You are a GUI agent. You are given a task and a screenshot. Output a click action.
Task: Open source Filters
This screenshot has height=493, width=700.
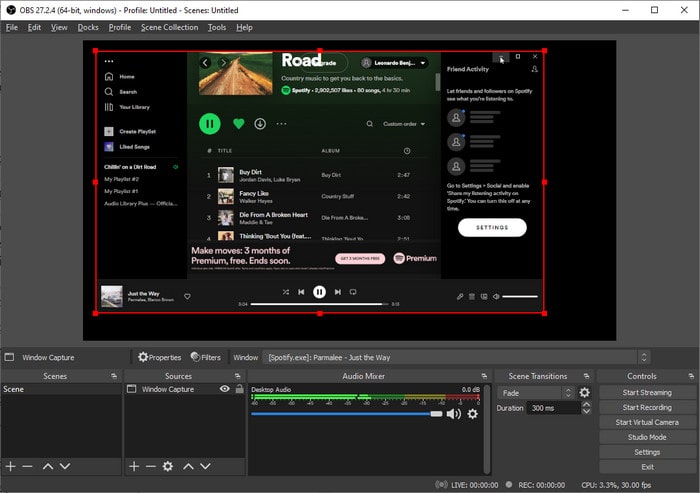point(206,357)
